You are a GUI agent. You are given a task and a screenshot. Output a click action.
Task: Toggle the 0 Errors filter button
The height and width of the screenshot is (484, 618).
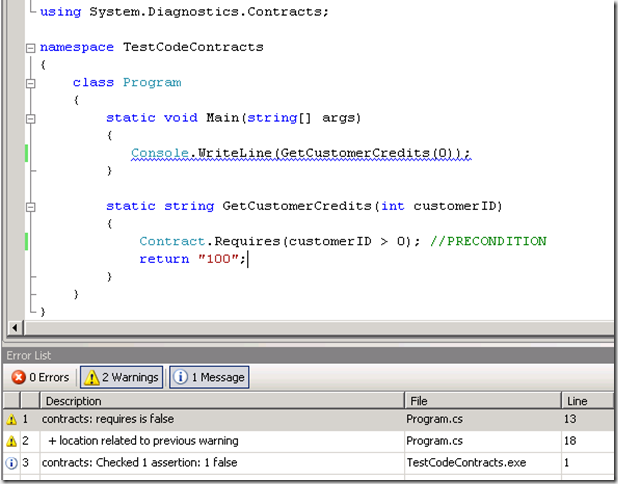[x=39, y=377]
